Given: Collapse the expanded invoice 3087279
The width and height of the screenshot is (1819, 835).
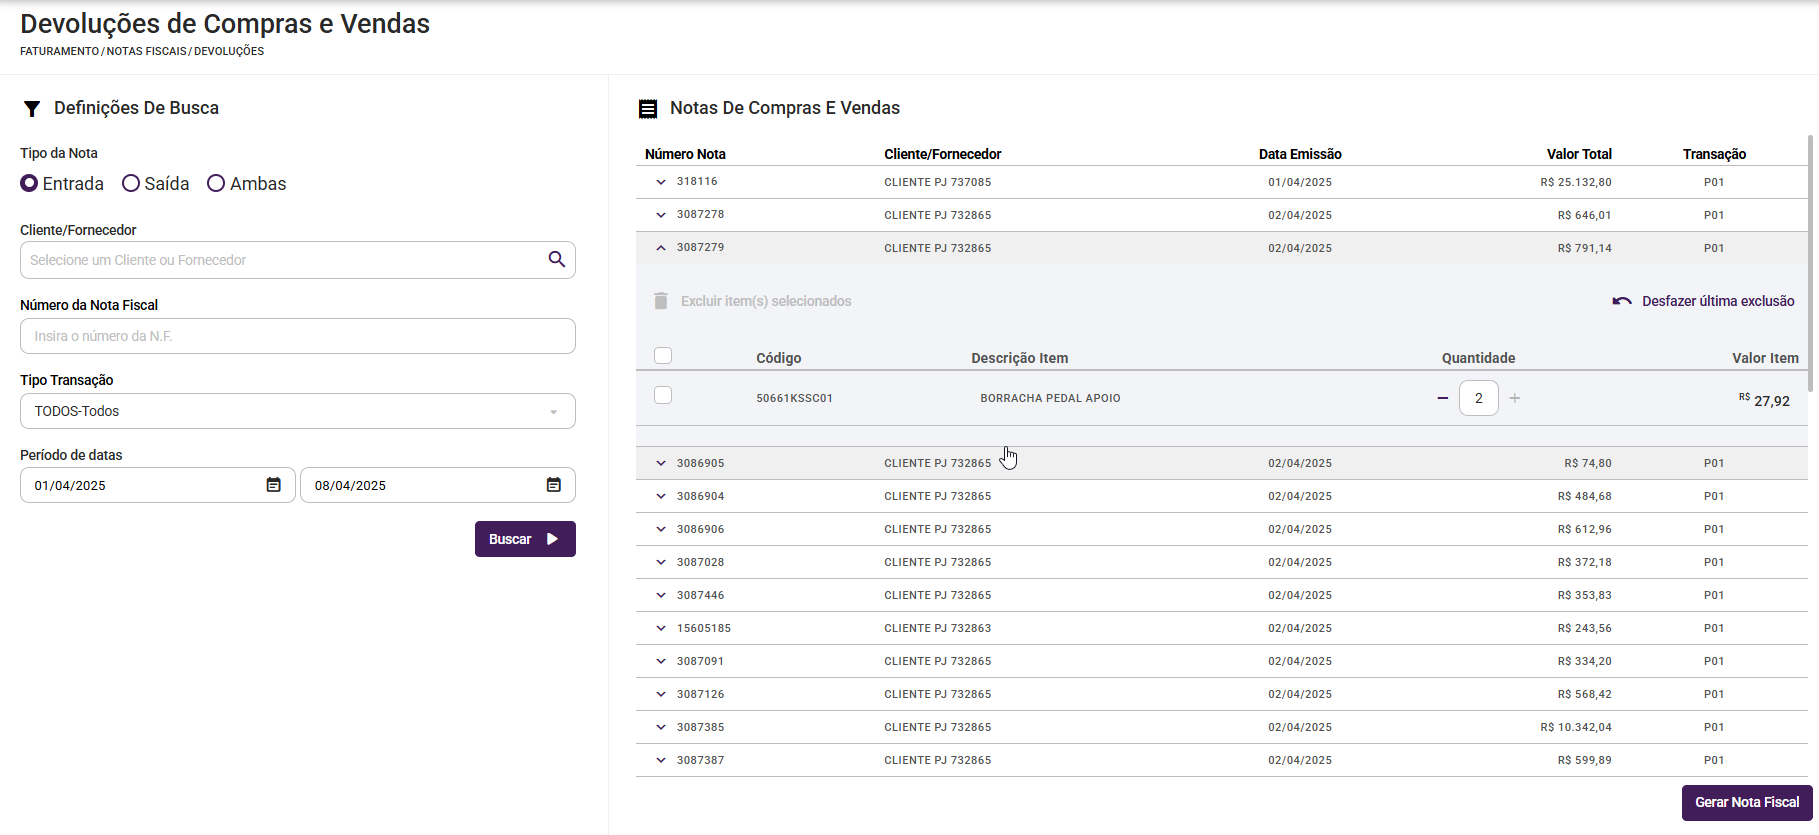Looking at the screenshot, I should pos(661,248).
